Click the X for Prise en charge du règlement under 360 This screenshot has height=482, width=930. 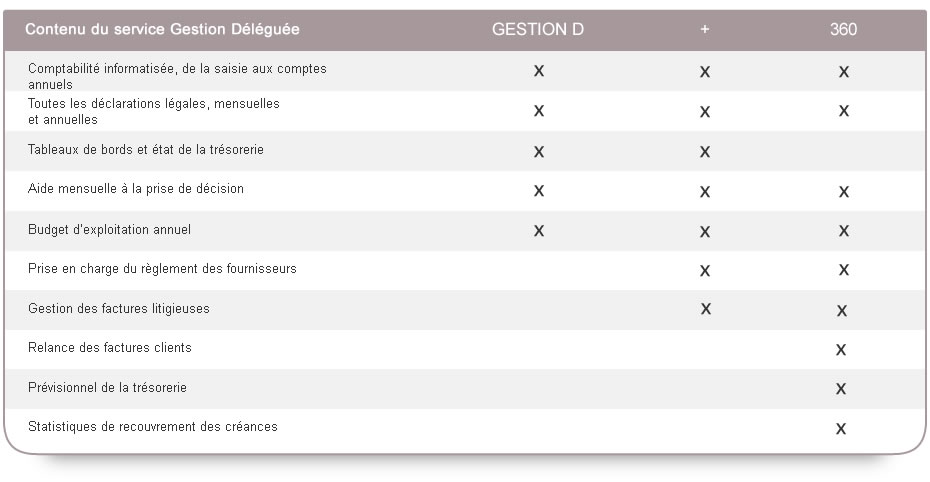click(x=843, y=270)
